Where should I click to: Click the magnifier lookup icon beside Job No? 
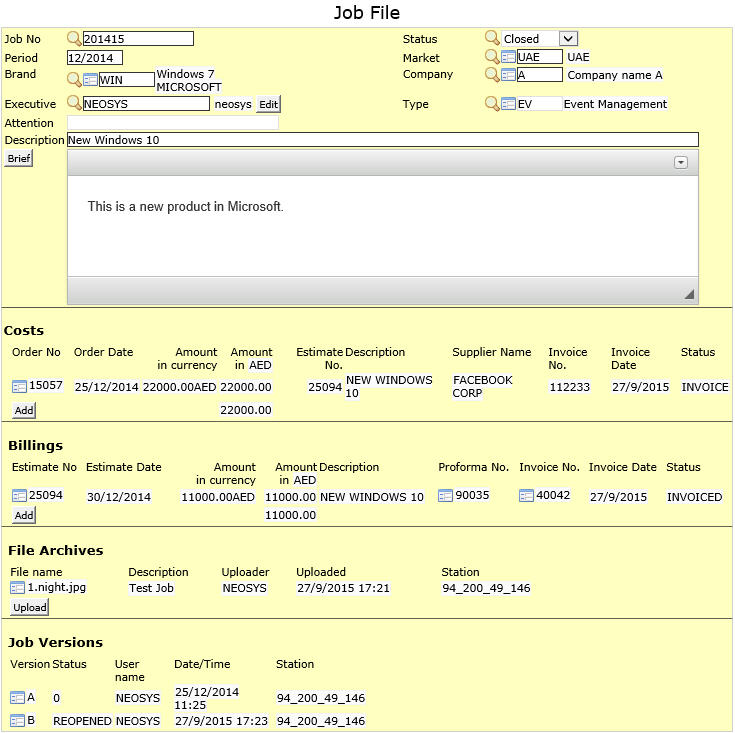point(74,38)
